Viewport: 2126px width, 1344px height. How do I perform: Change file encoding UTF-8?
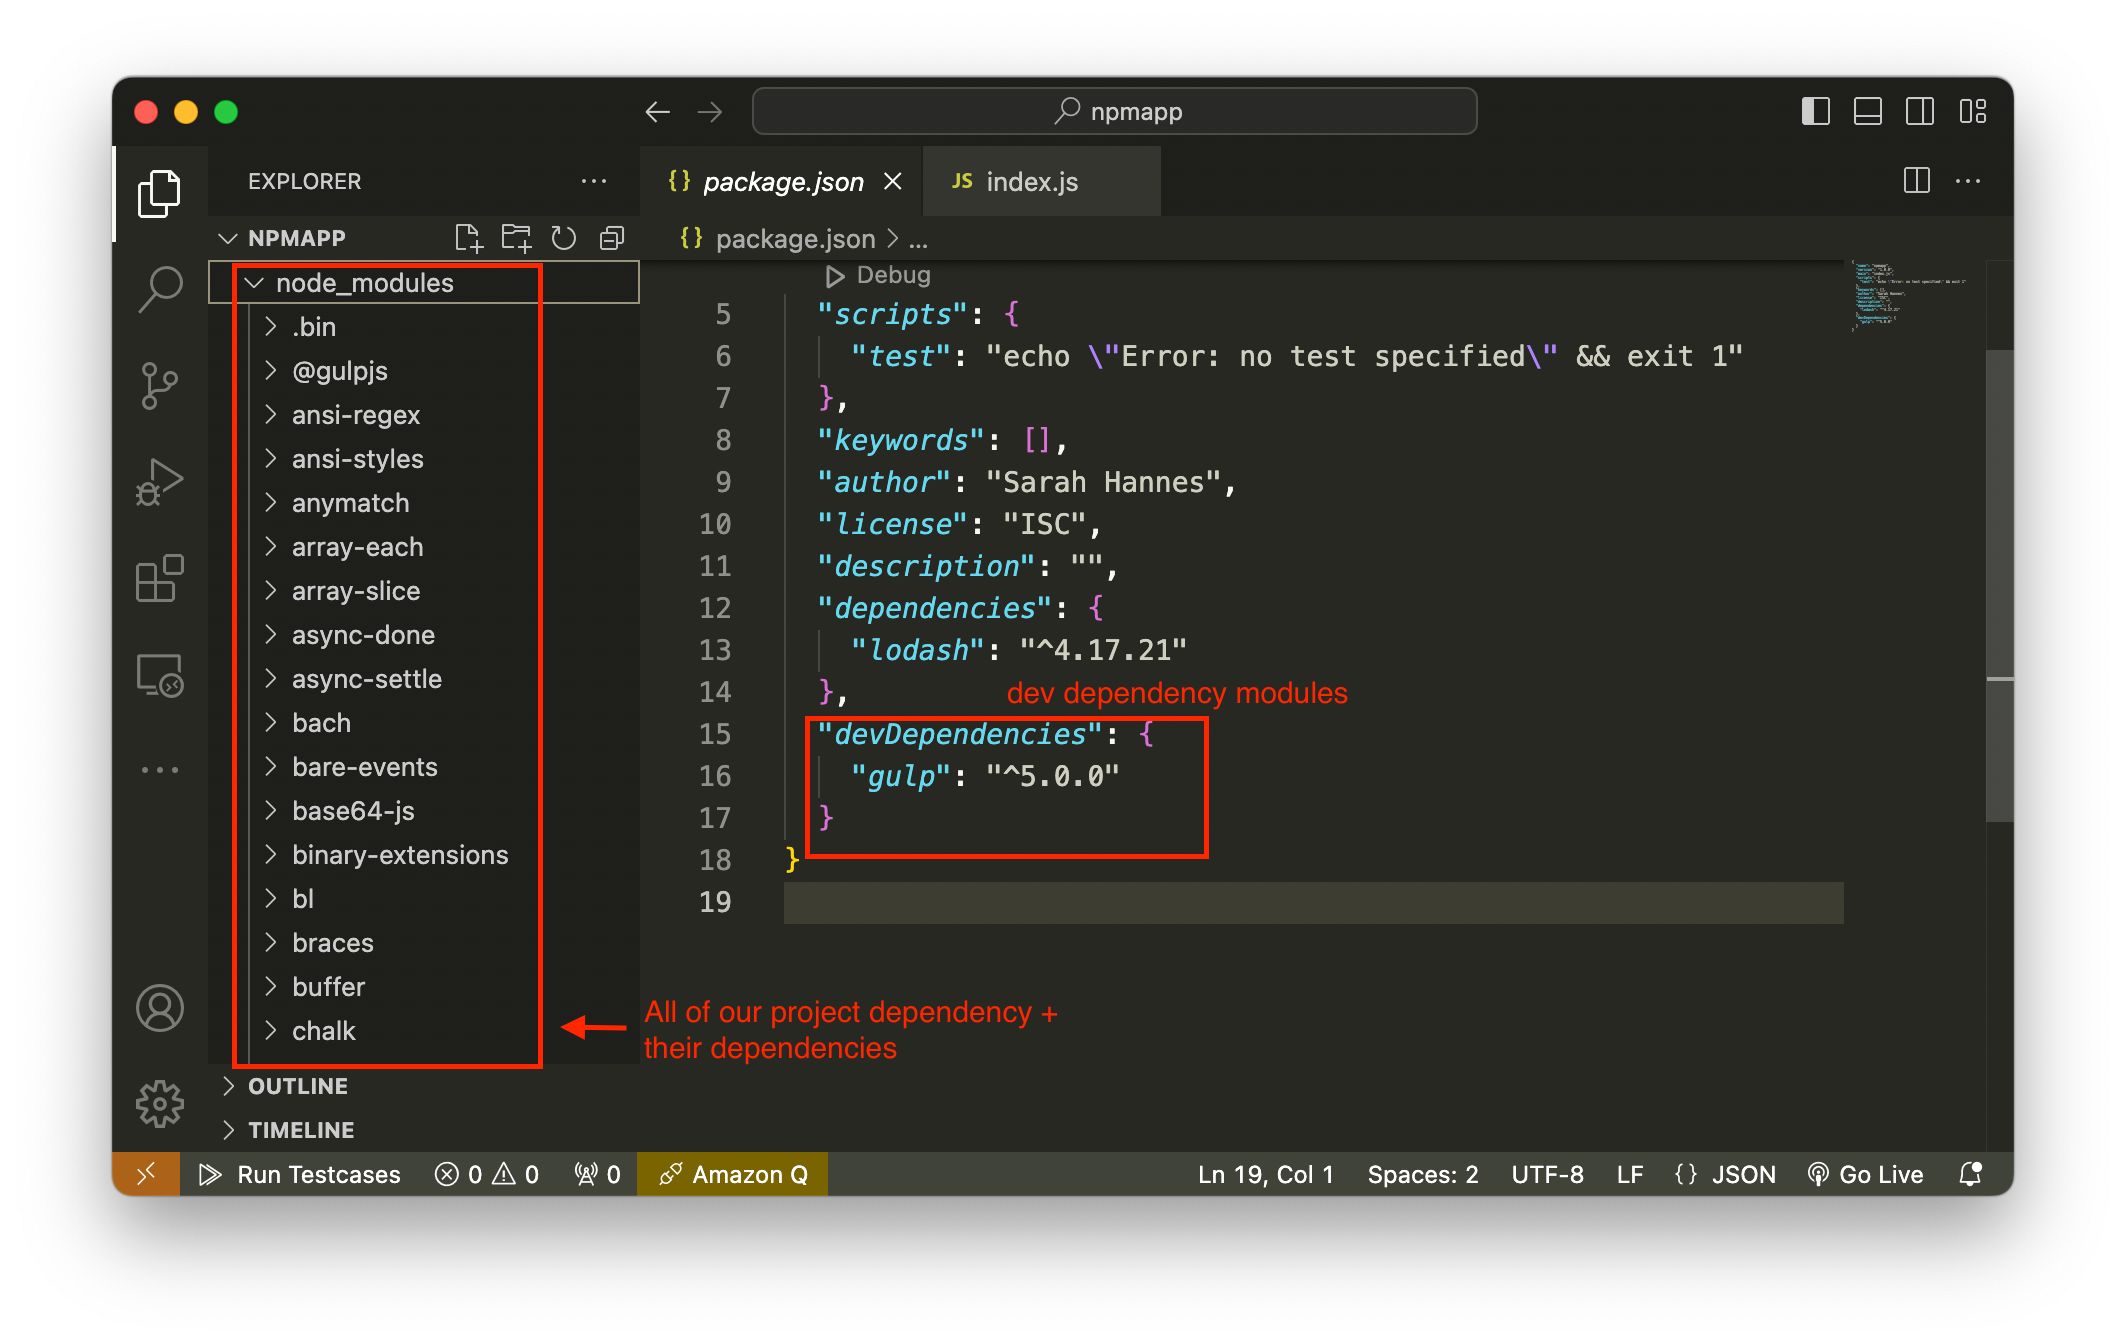coord(1547,1174)
